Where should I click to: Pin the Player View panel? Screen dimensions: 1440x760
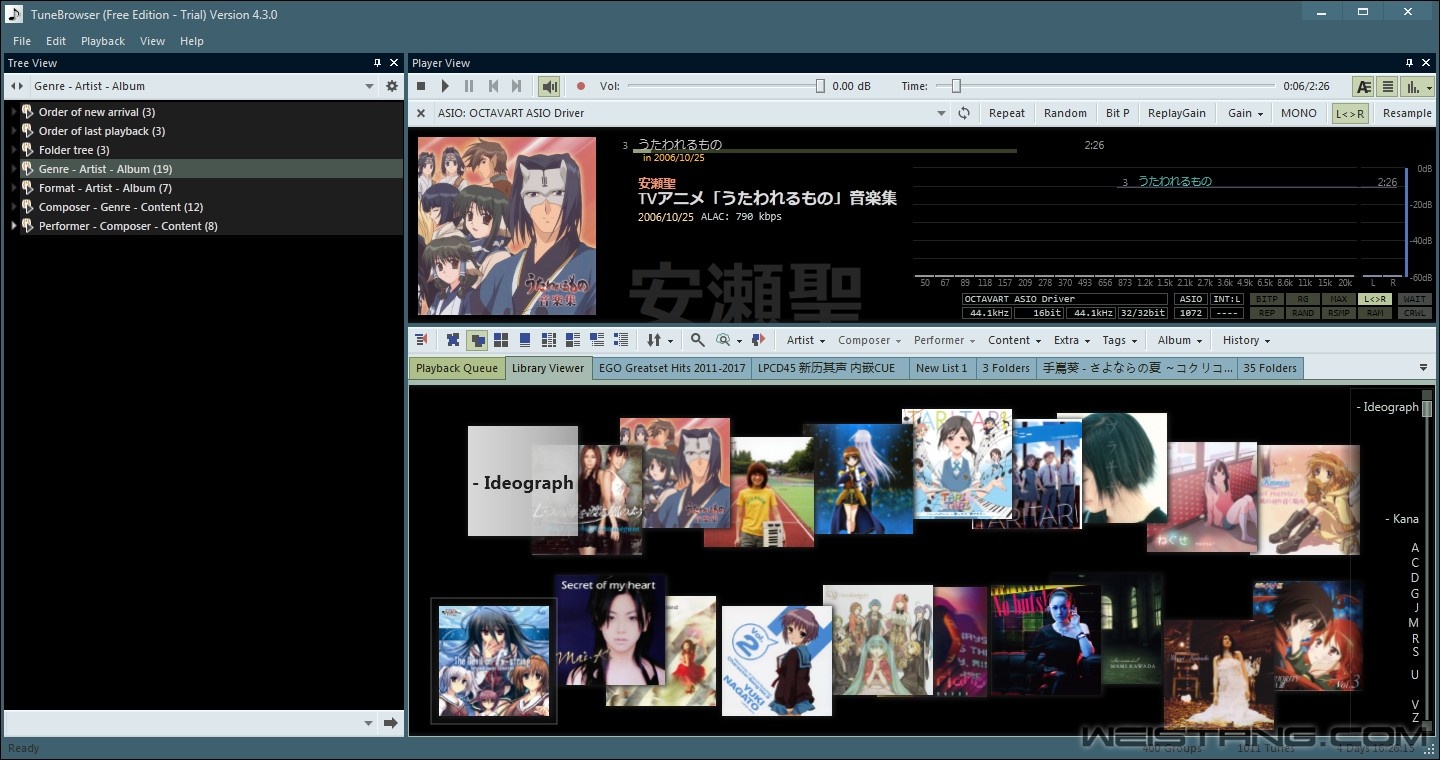[x=1410, y=62]
